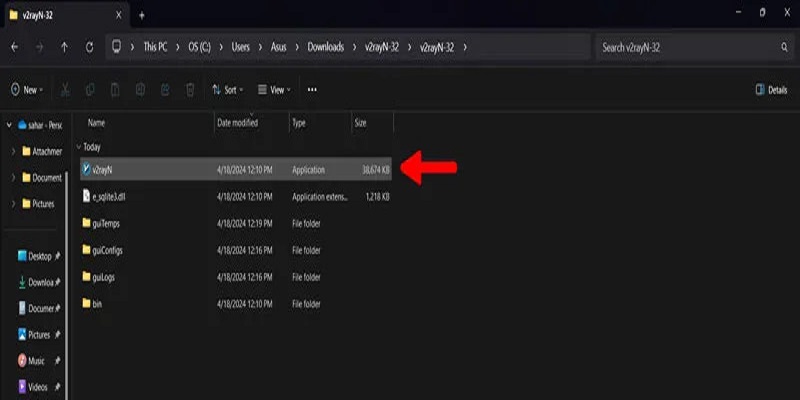Go up one folder level
Screen dimensions: 800x400
[x=64, y=47]
